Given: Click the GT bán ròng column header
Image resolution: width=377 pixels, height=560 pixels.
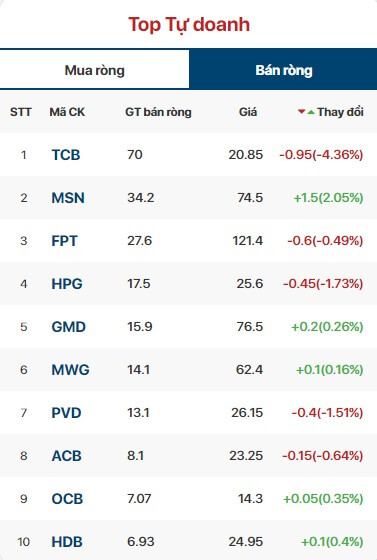Looking at the screenshot, I should click(158, 112).
